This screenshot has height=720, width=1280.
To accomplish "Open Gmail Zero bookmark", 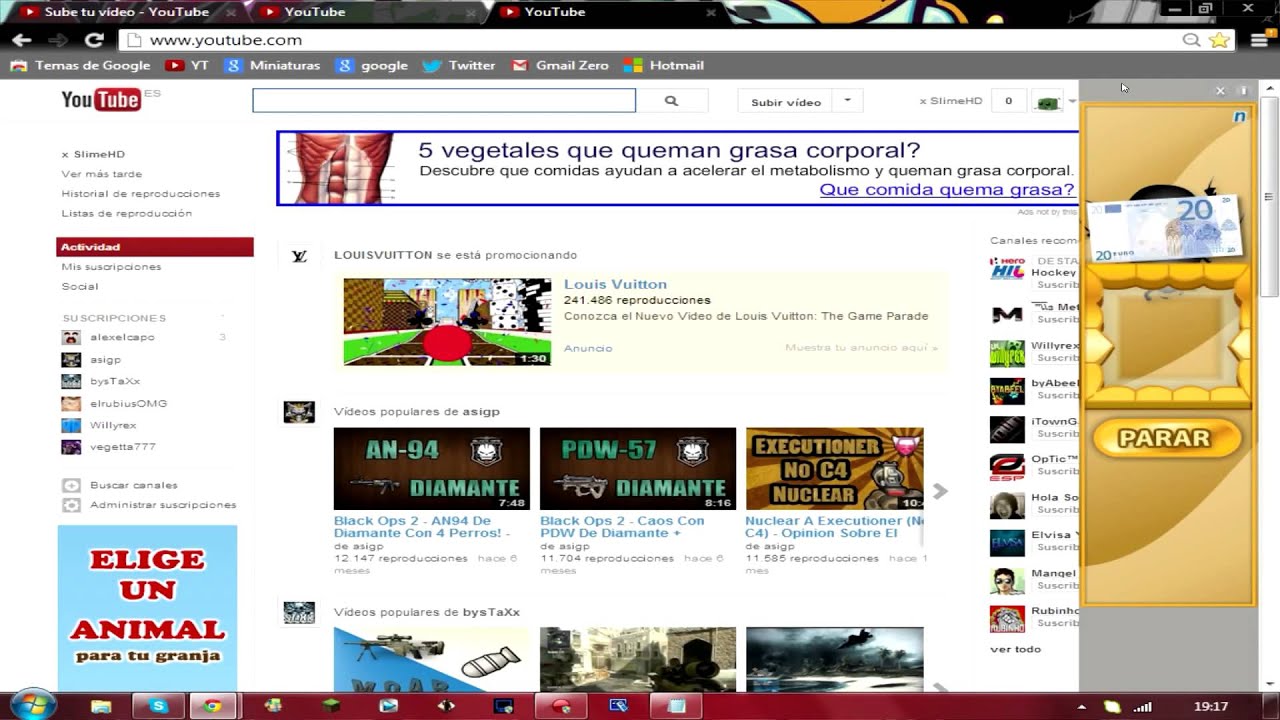I will click(x=560, y=65).
